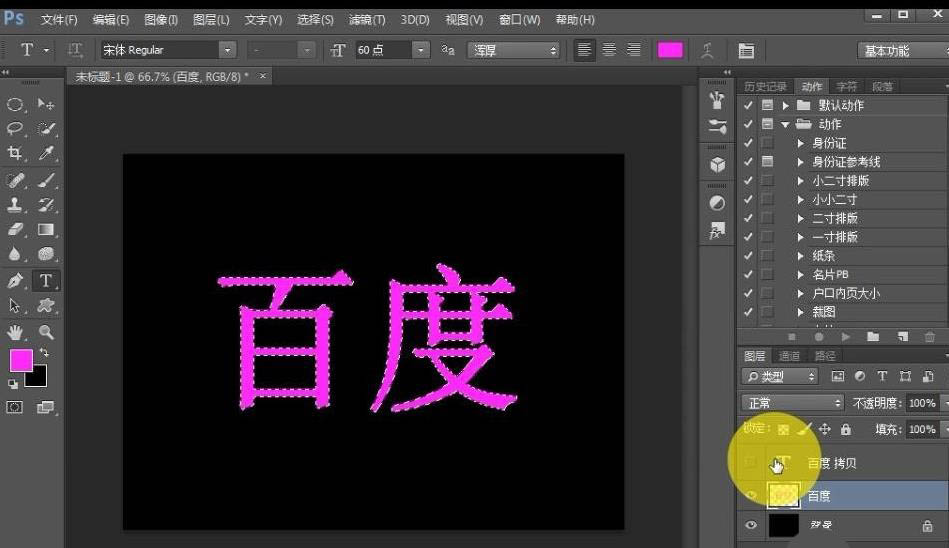Open the black background color picker

pos(39,380)
